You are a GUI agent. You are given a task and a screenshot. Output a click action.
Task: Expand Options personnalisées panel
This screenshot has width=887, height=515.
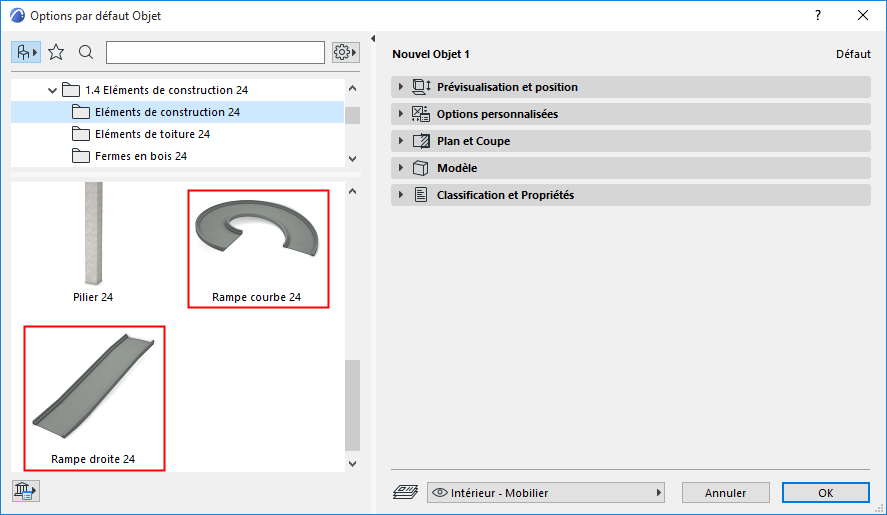coord(631,114)
